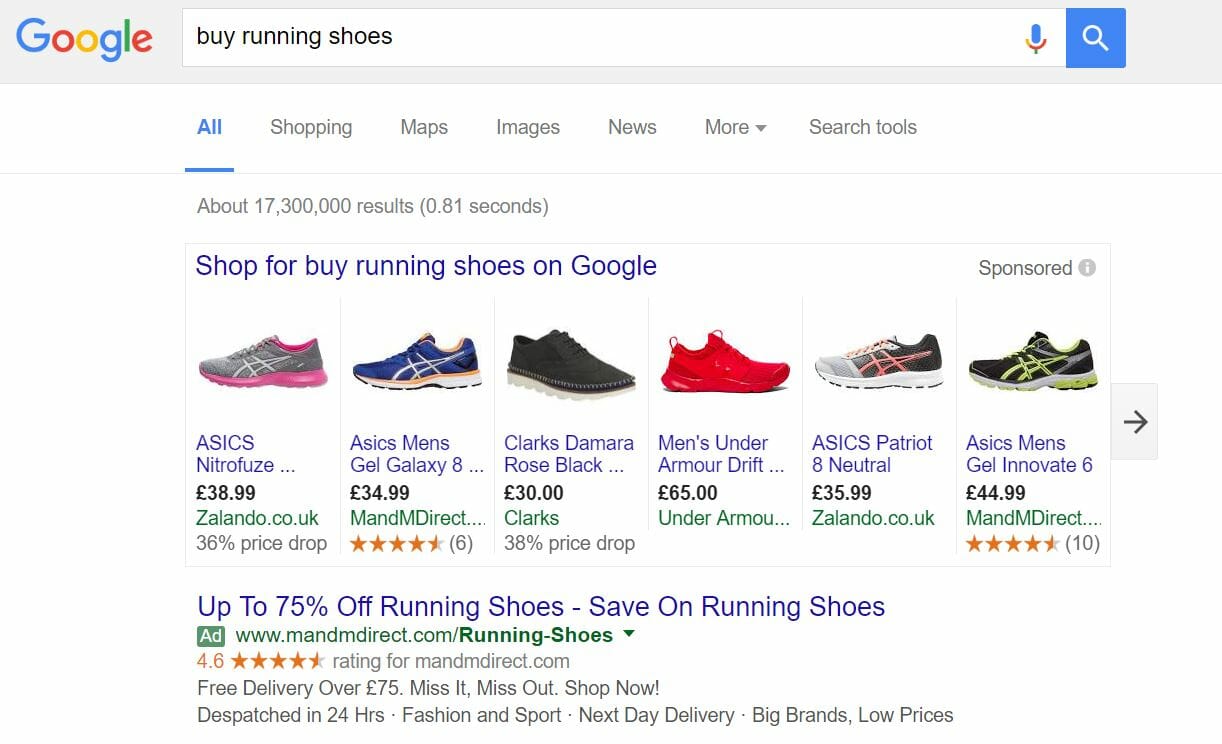Image resolution: width=1222 pixels, height=744 pixels.
Task: Open the ASICS Nitrofuze product link
Action: pyautogui.click(x=246, y=454)
